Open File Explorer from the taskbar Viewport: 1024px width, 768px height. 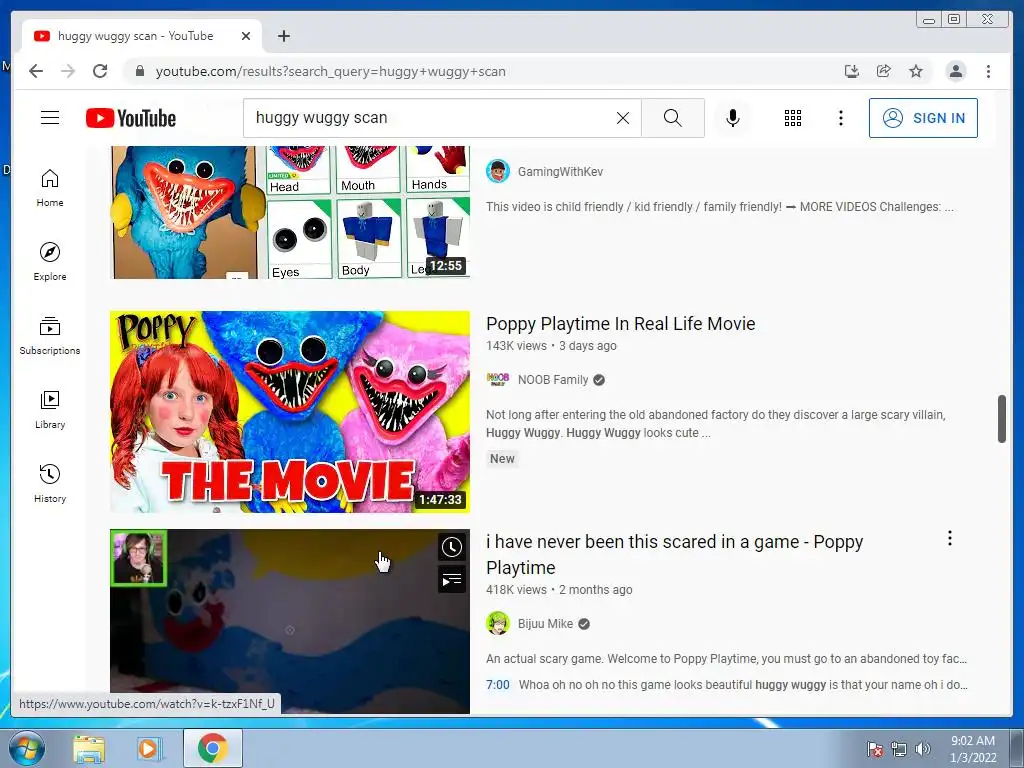[89, 749]
